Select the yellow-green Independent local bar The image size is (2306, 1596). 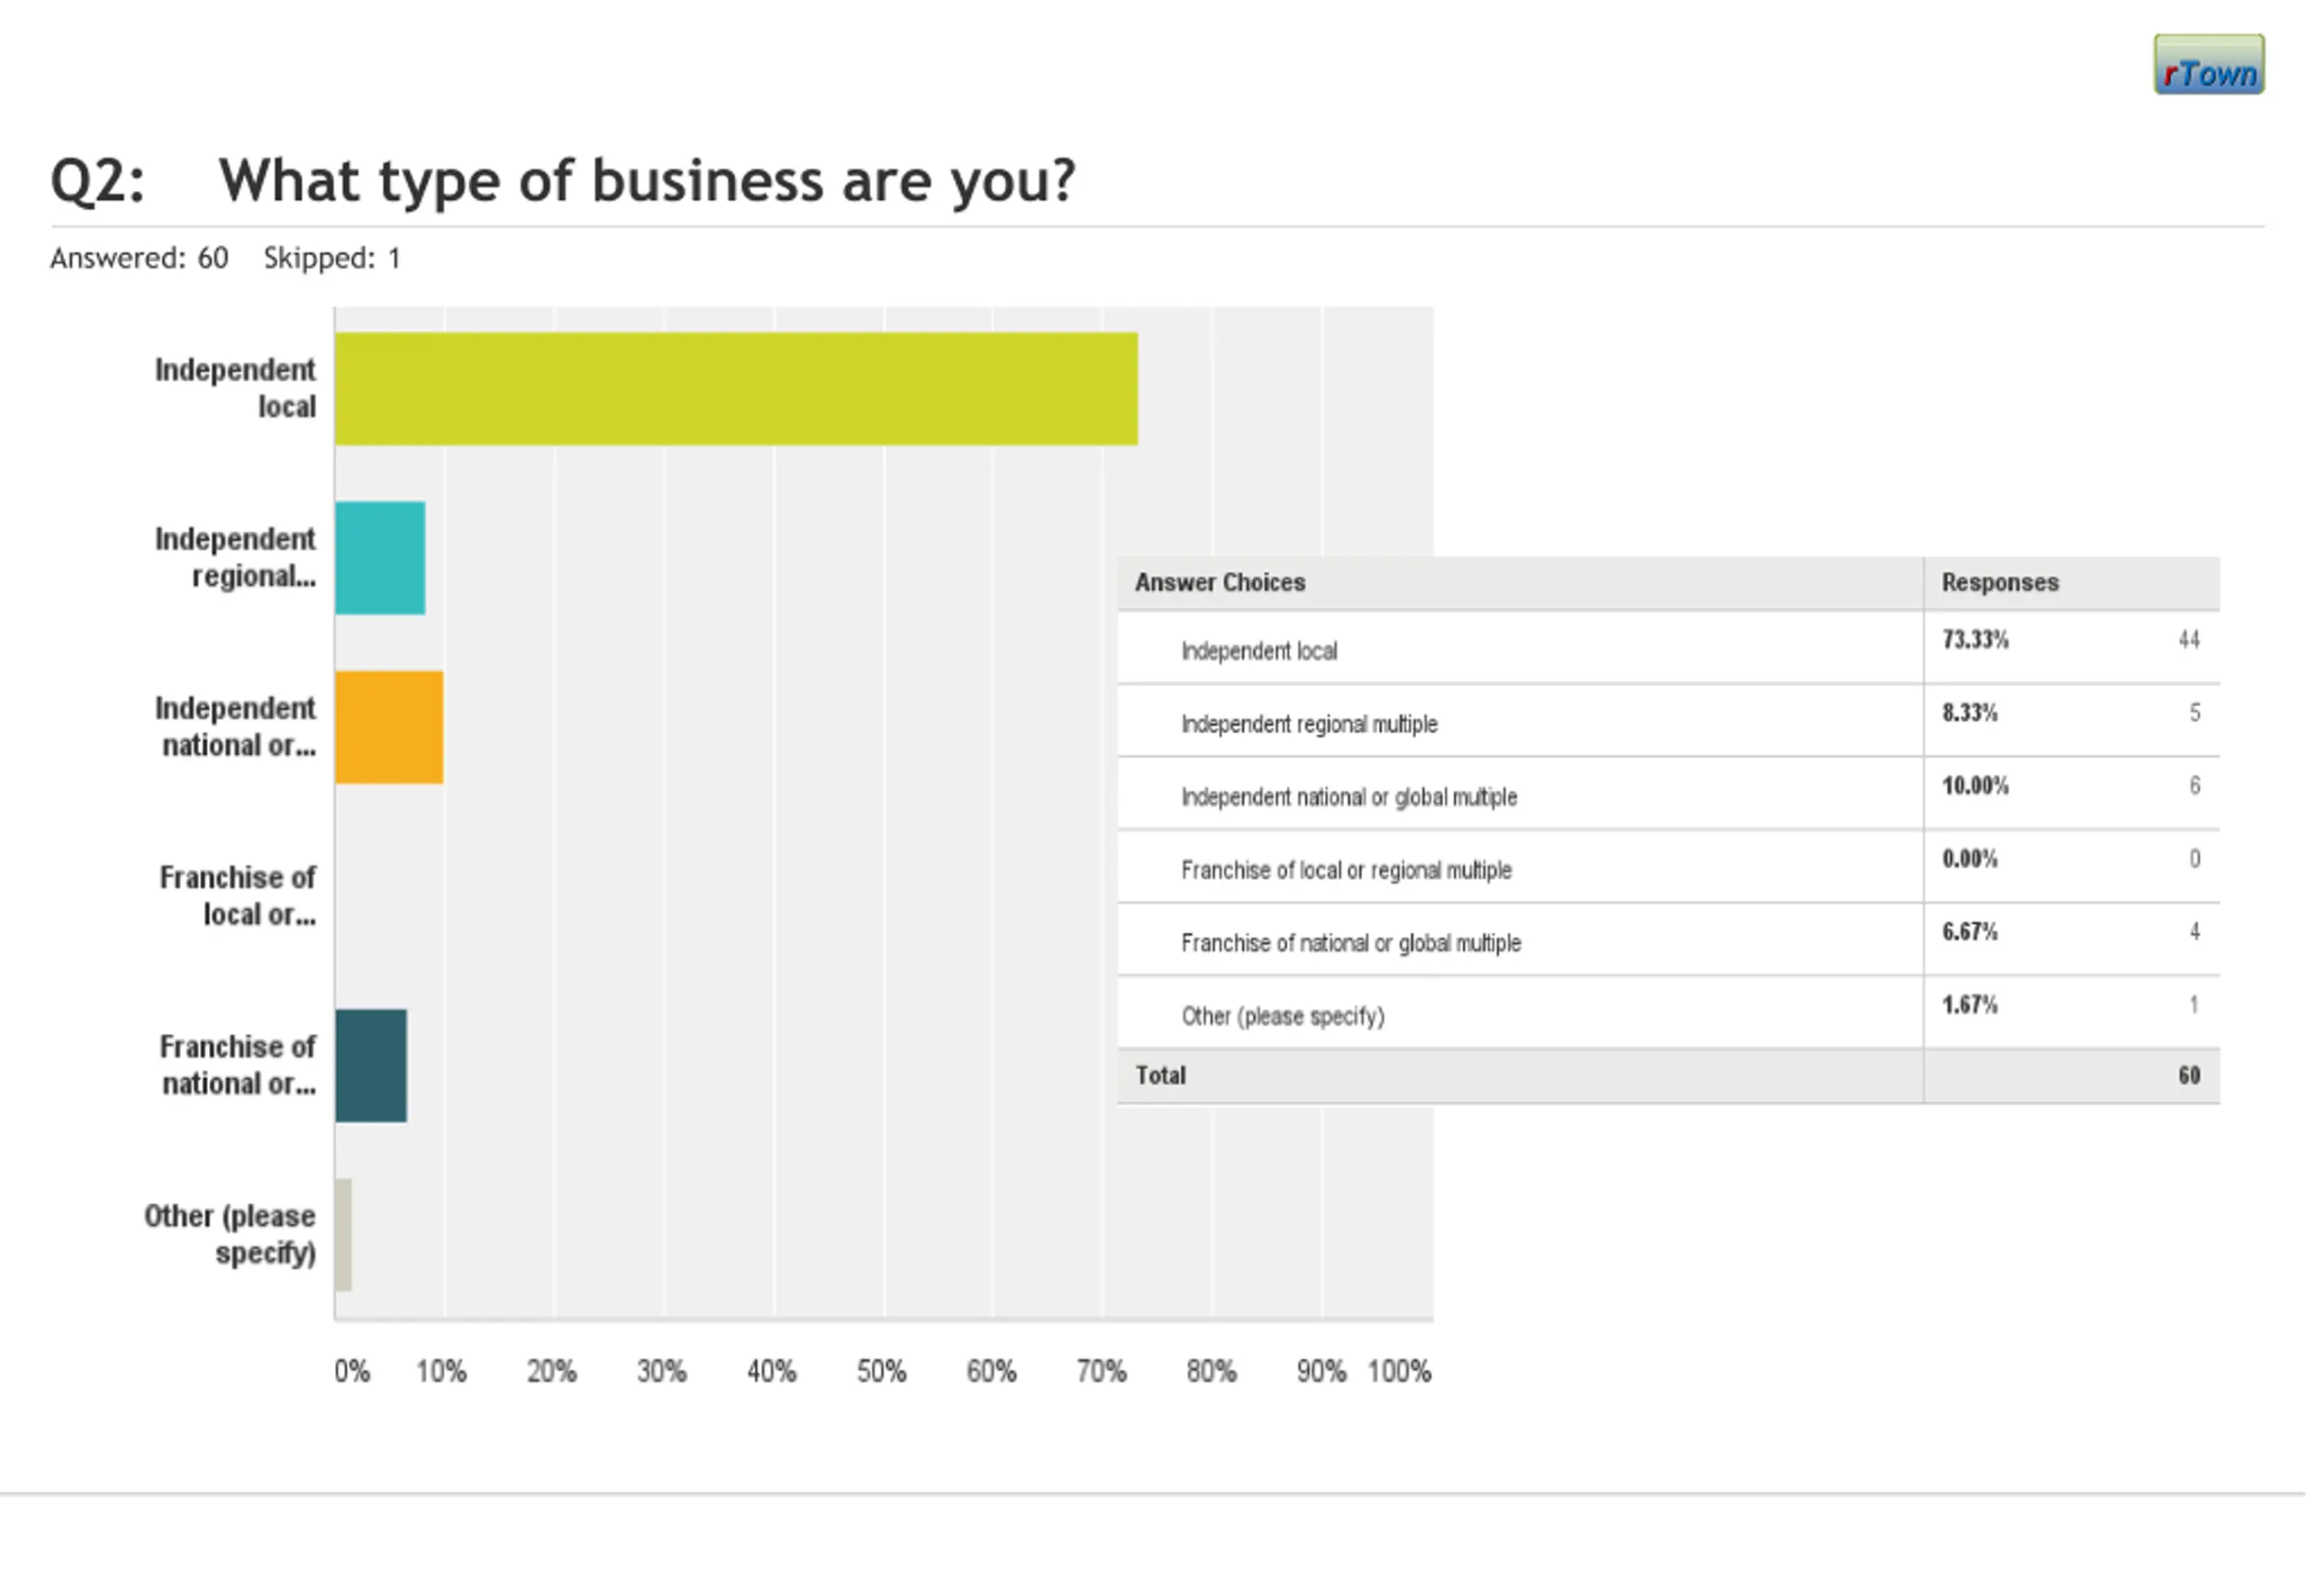736,389
